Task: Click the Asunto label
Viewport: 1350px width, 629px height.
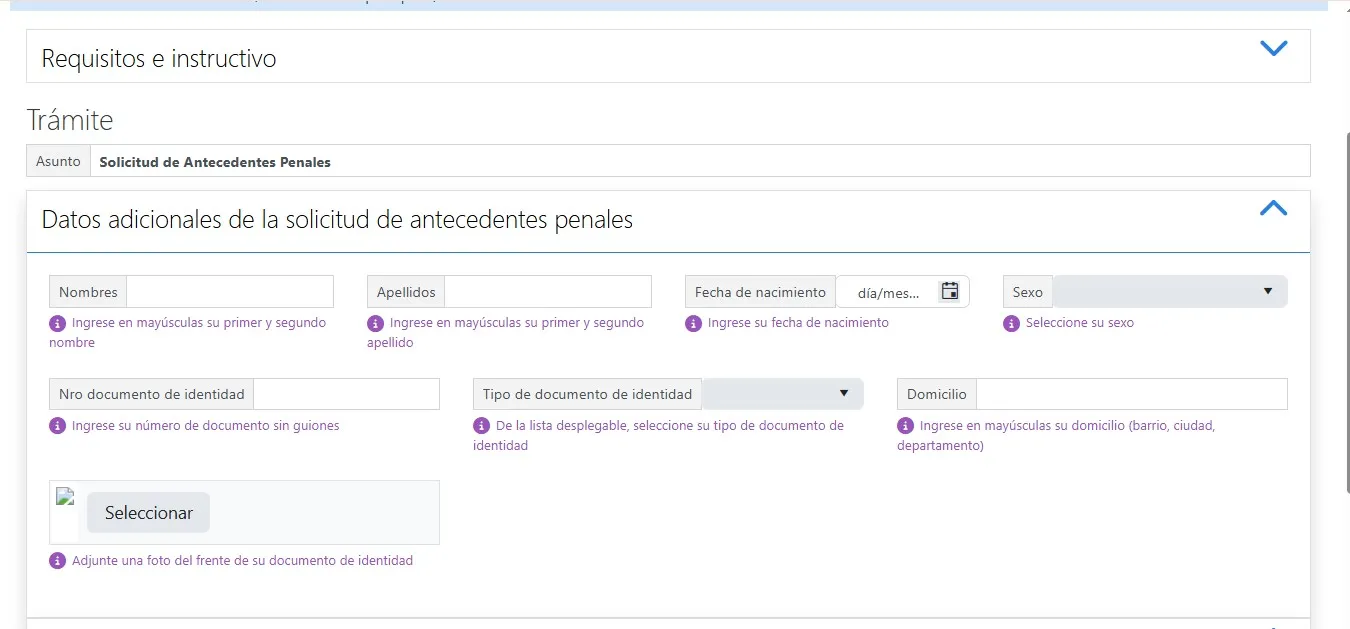Action: tap(58, 161)
